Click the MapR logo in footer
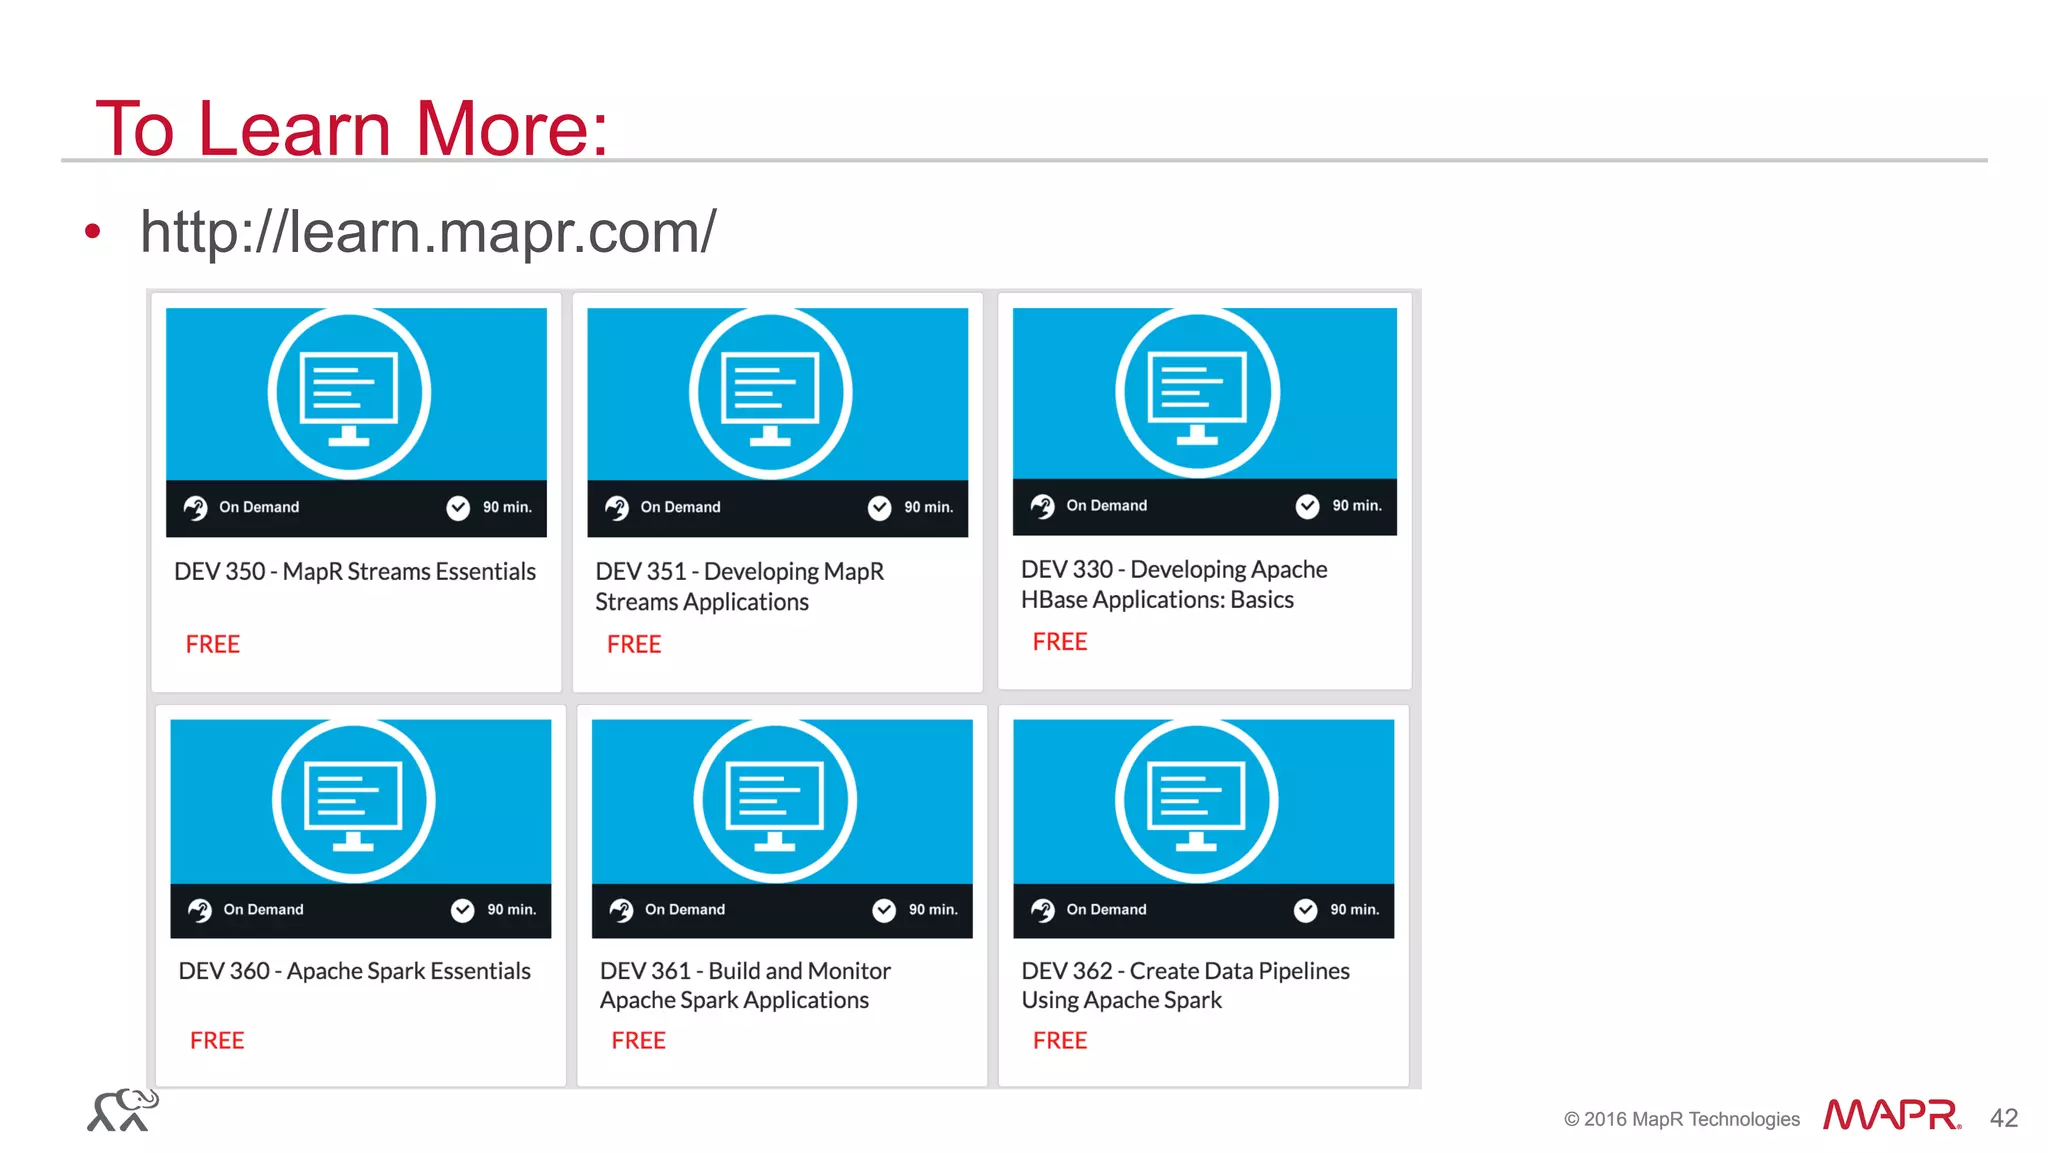2048x1153 pixels. [x=1892, y=1115]
